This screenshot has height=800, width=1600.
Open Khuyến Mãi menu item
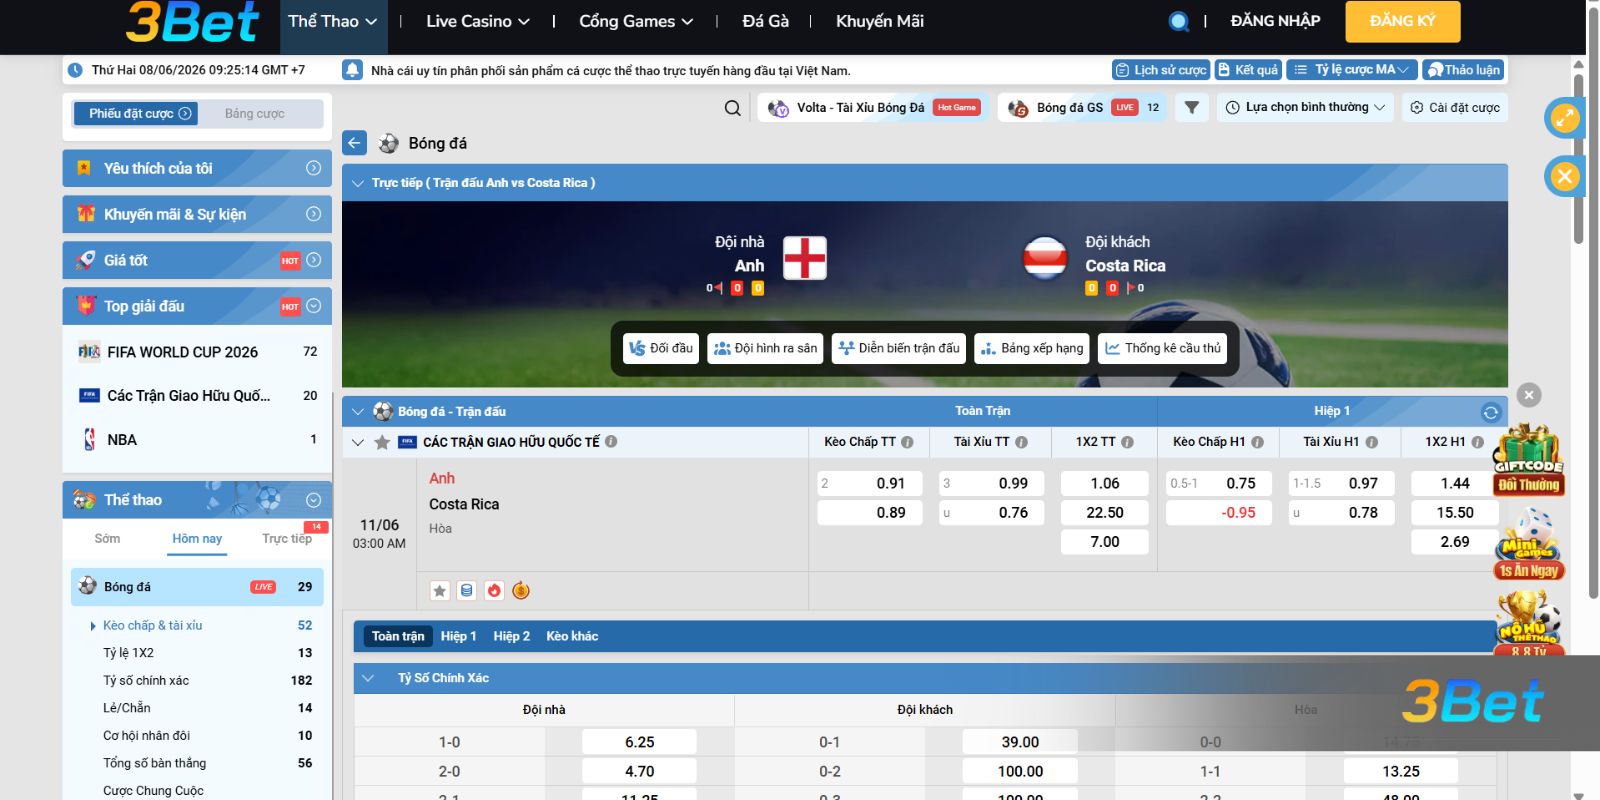pyautogui.click(x=880, y=21)
